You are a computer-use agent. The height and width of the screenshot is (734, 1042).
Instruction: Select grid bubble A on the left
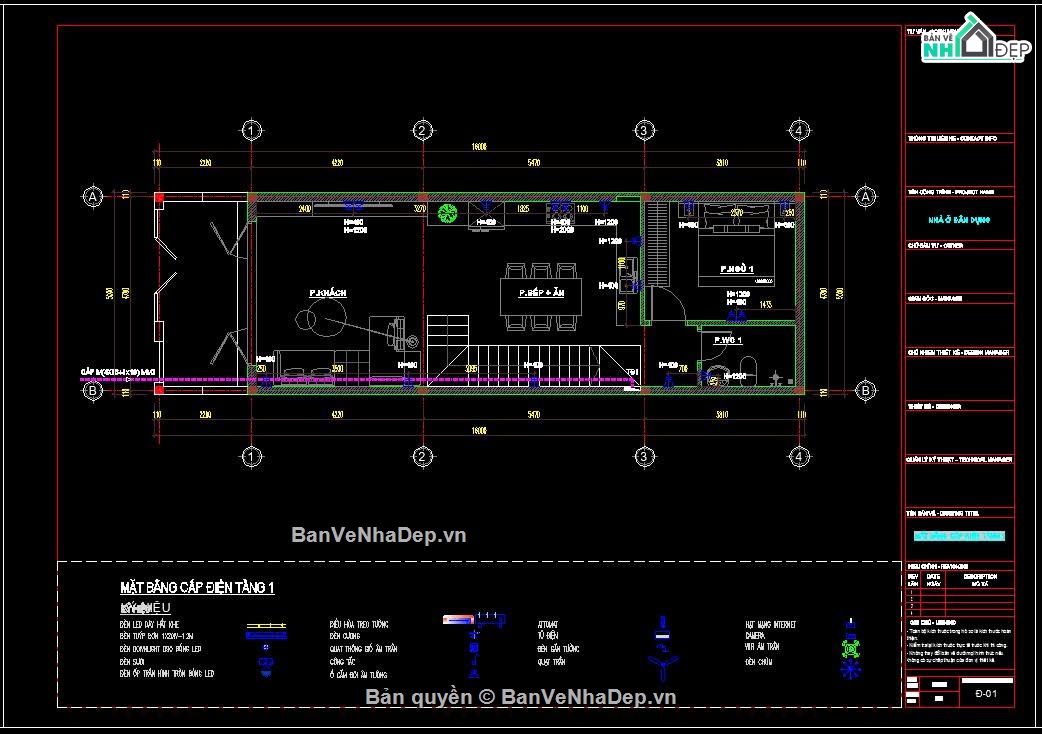[x=92, y=197]
